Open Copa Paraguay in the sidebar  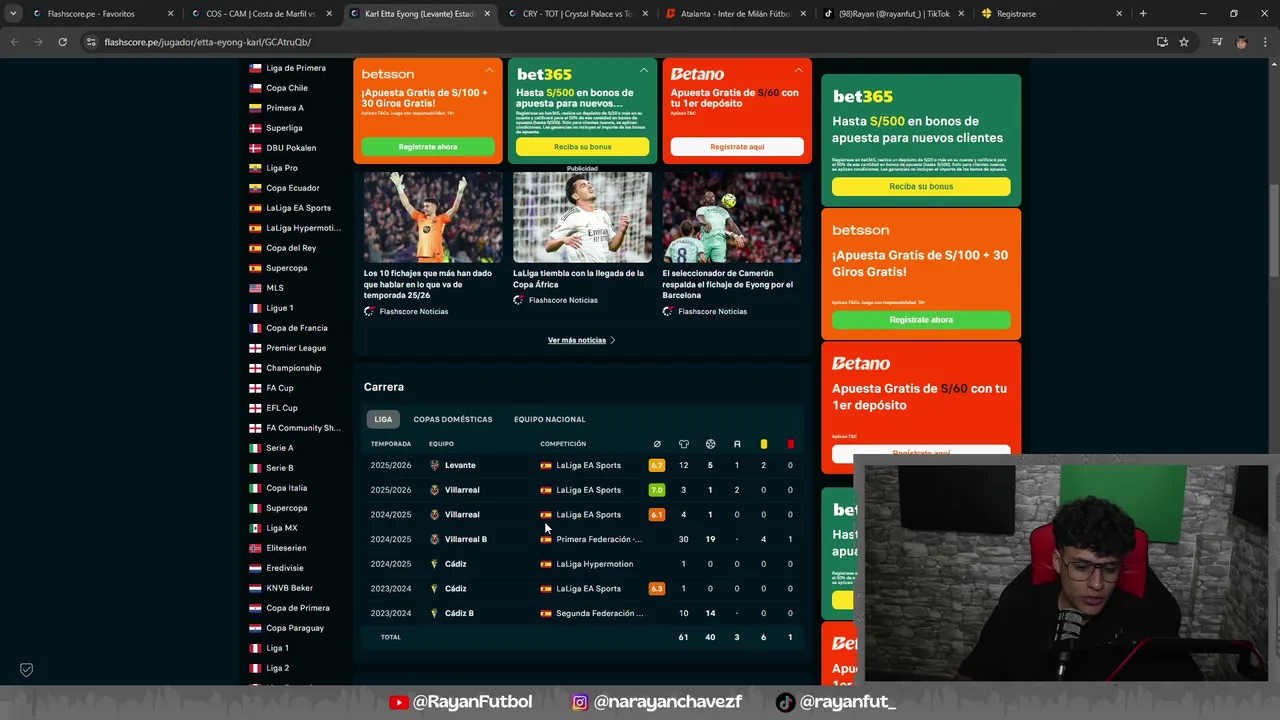coord(295,628)
